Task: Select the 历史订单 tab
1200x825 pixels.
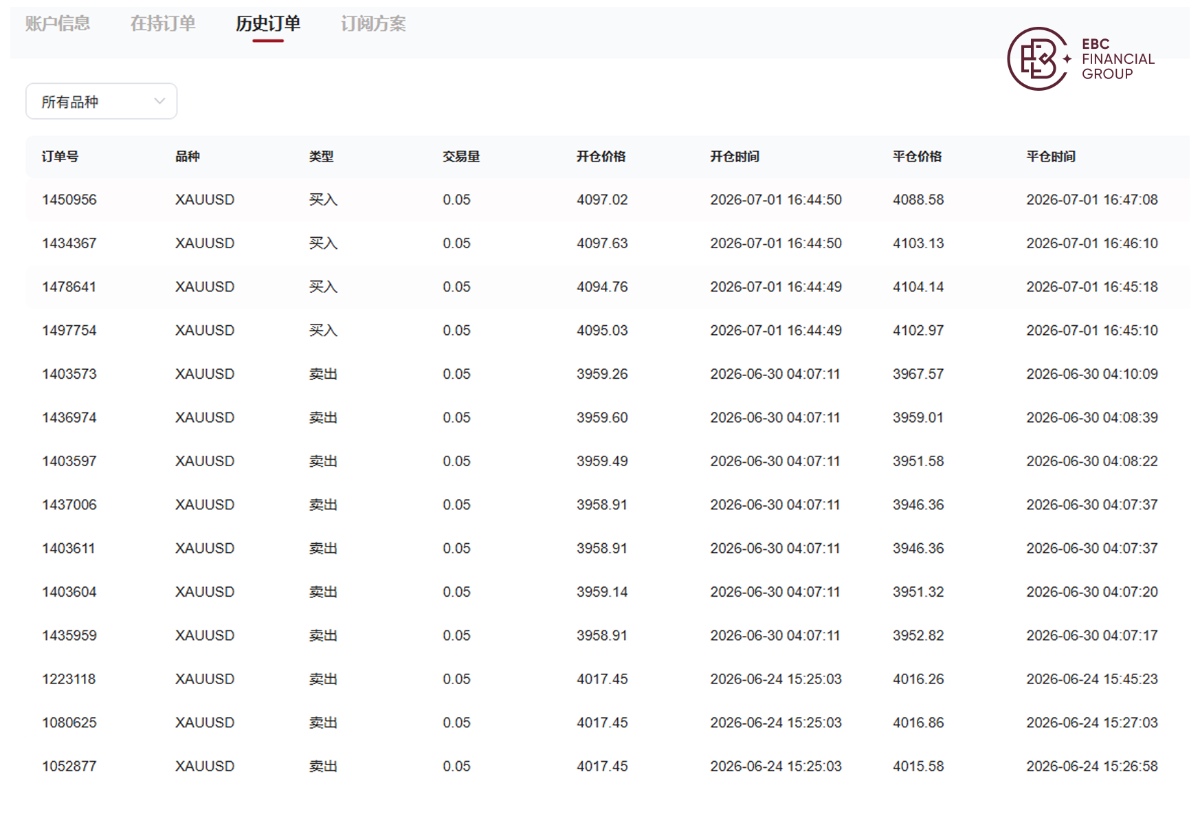Action: 268,24
